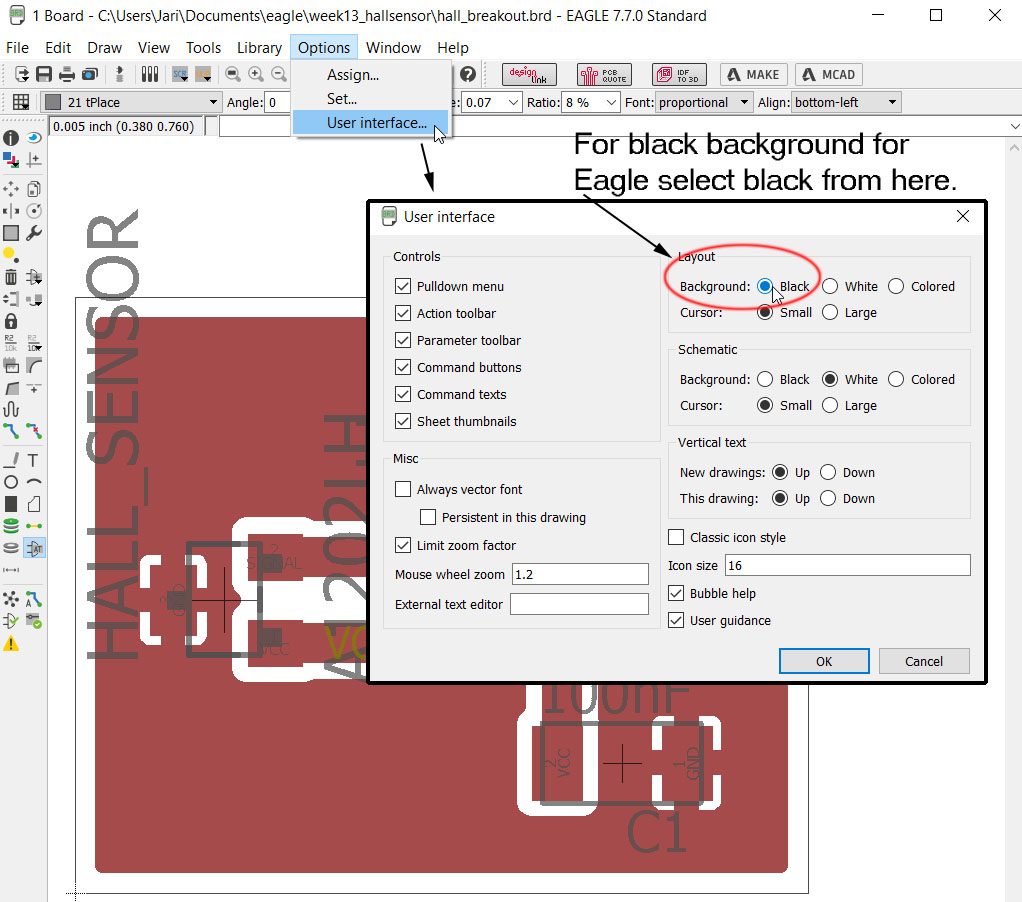Image resolution: width=1022 pixels, height=902 pixels.
Task: Uncheck the Parameter toolbar option
Action: point(403,340)
